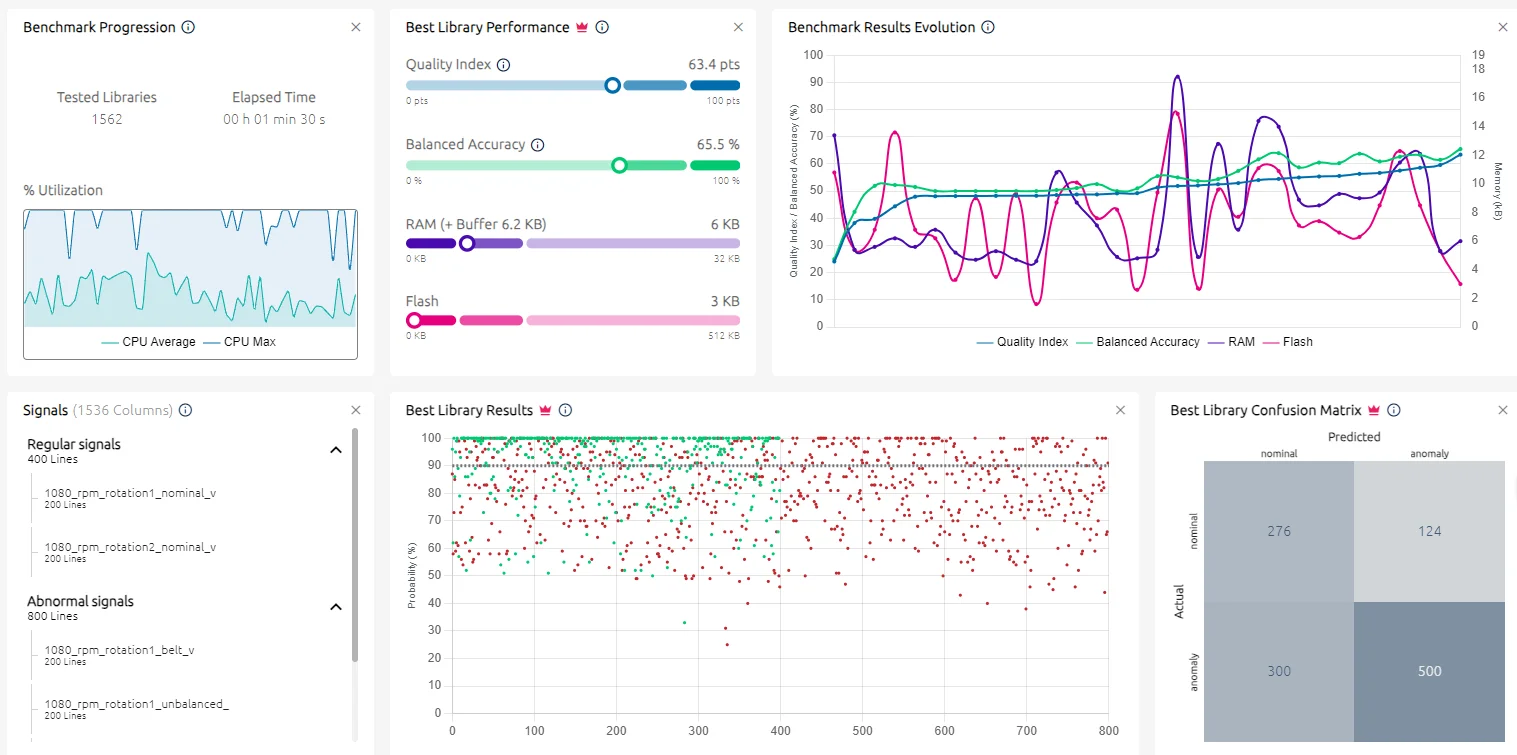Click the (1536 Columns) label
Screen dimensions: 1517x755
(123, 410)
